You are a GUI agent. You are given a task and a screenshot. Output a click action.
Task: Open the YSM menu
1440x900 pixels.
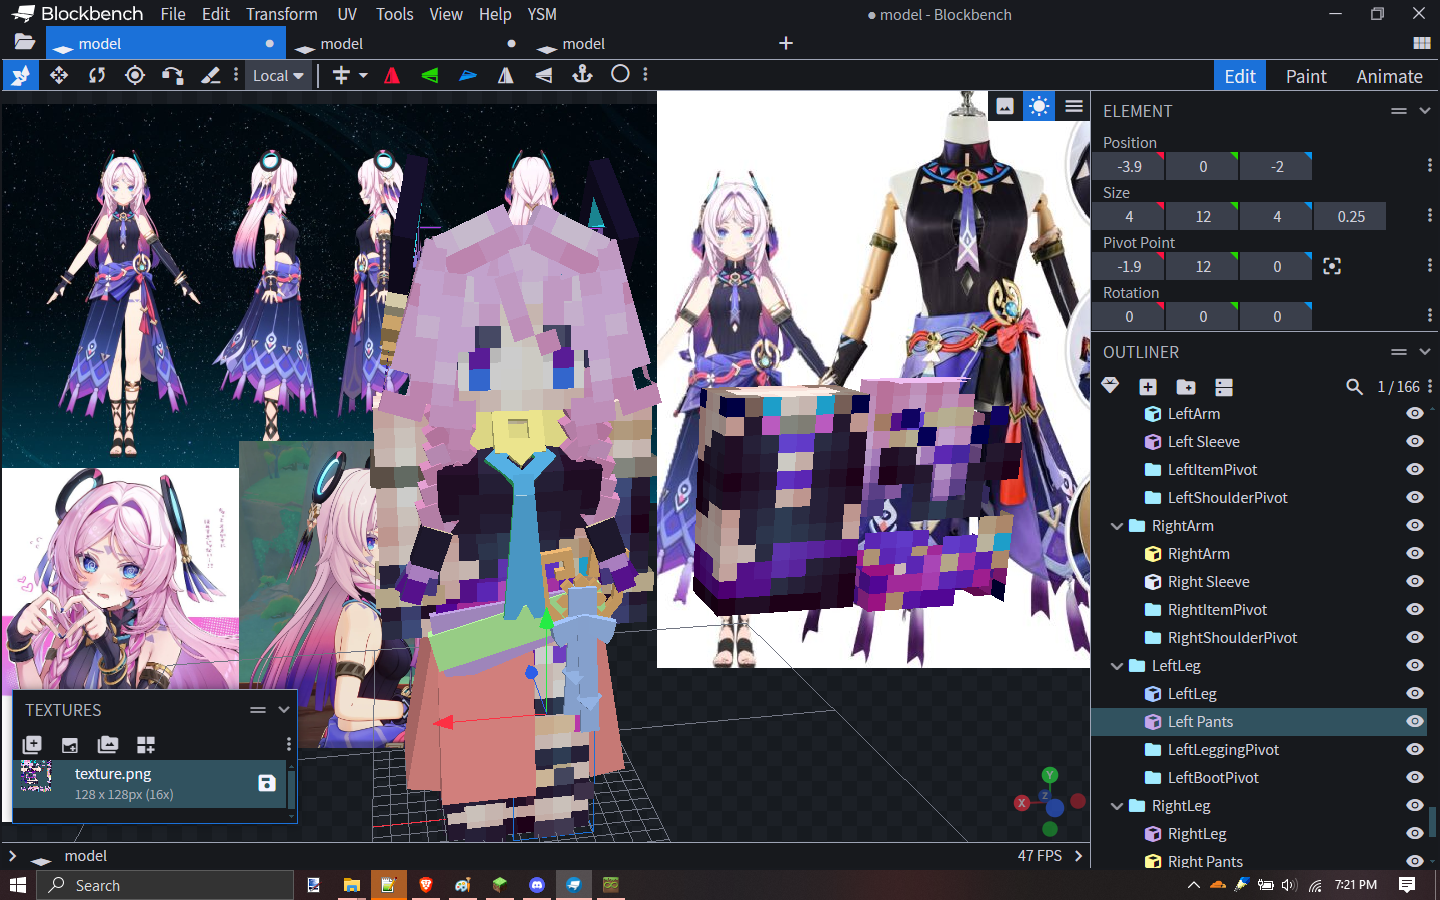point(542,14)
